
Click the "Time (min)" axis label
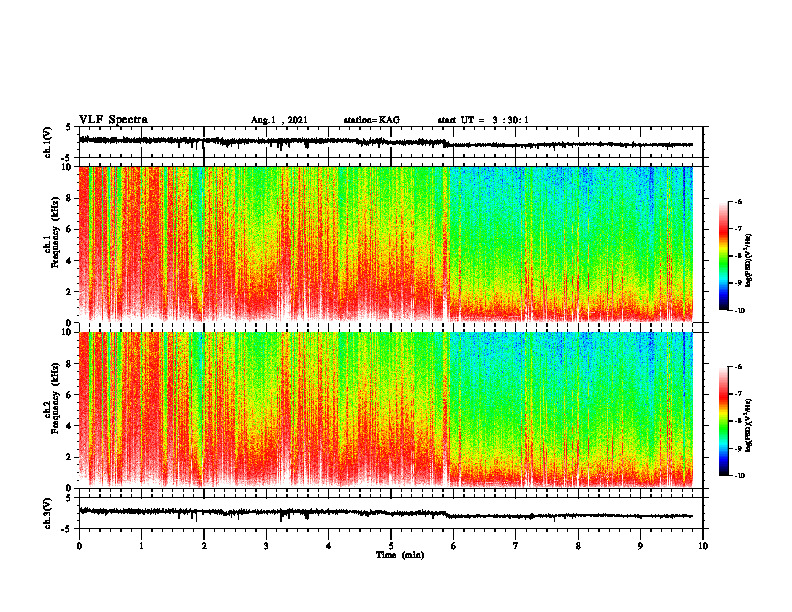coord(400,555)
